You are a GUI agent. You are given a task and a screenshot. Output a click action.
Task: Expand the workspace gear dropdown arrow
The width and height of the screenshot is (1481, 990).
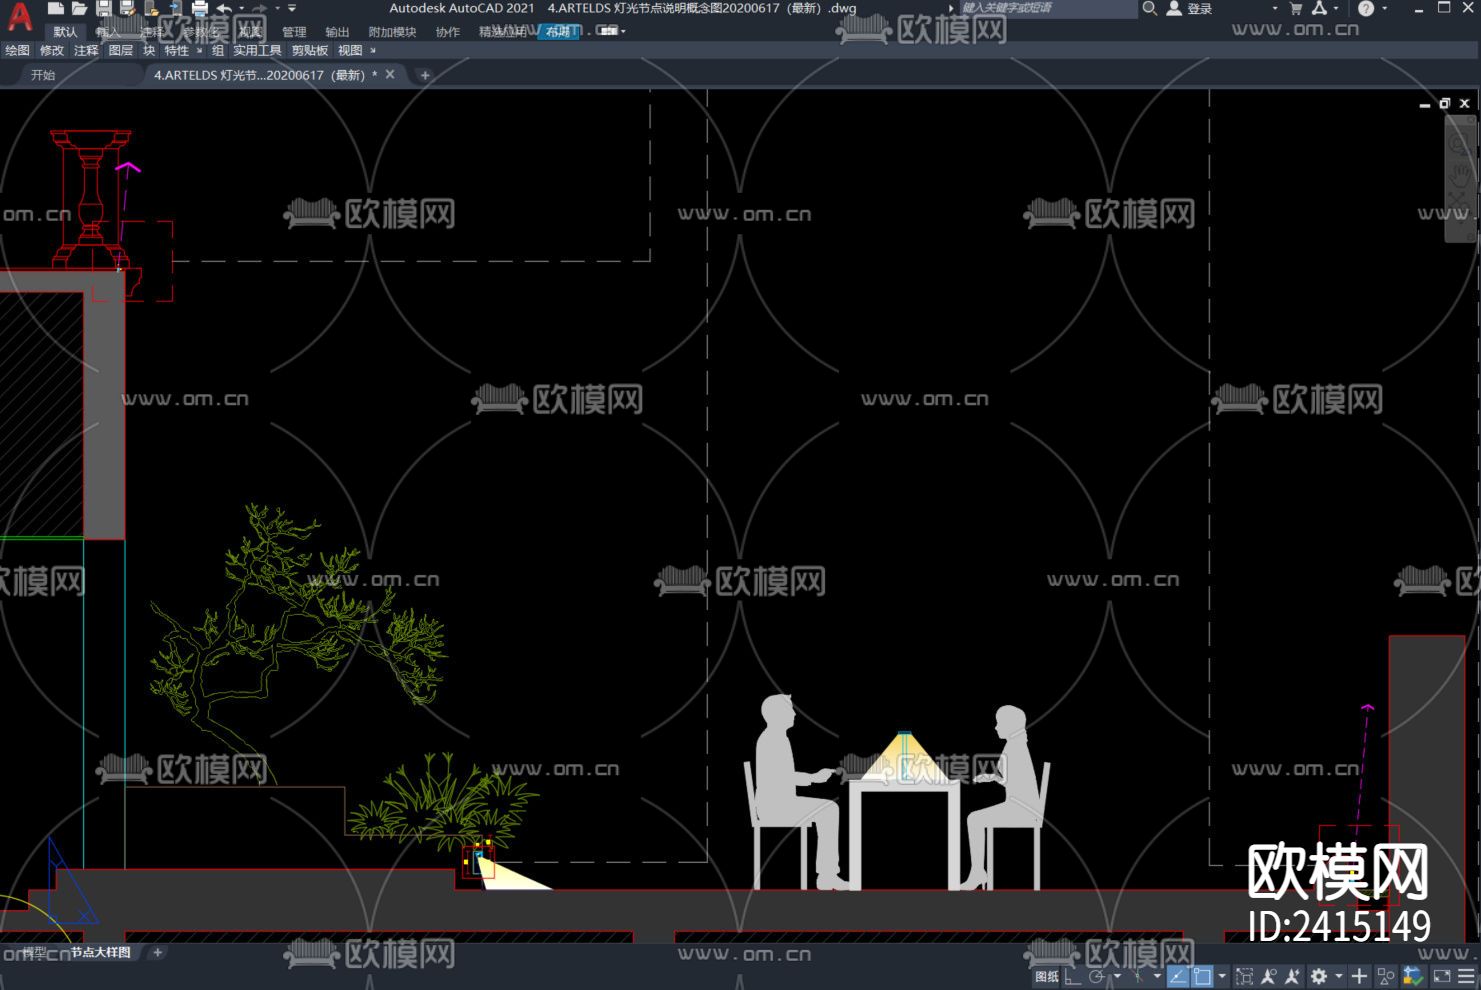[x=1338, y=976]
